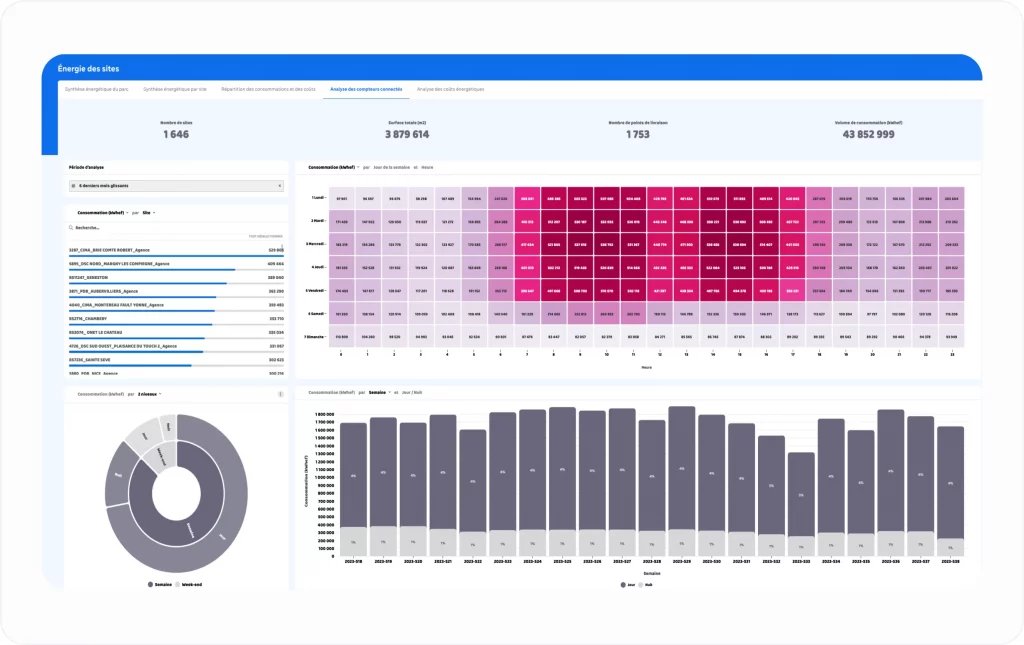Toggle the Jour legend under bar chart

pyautogui.click(x=626, y=583)
